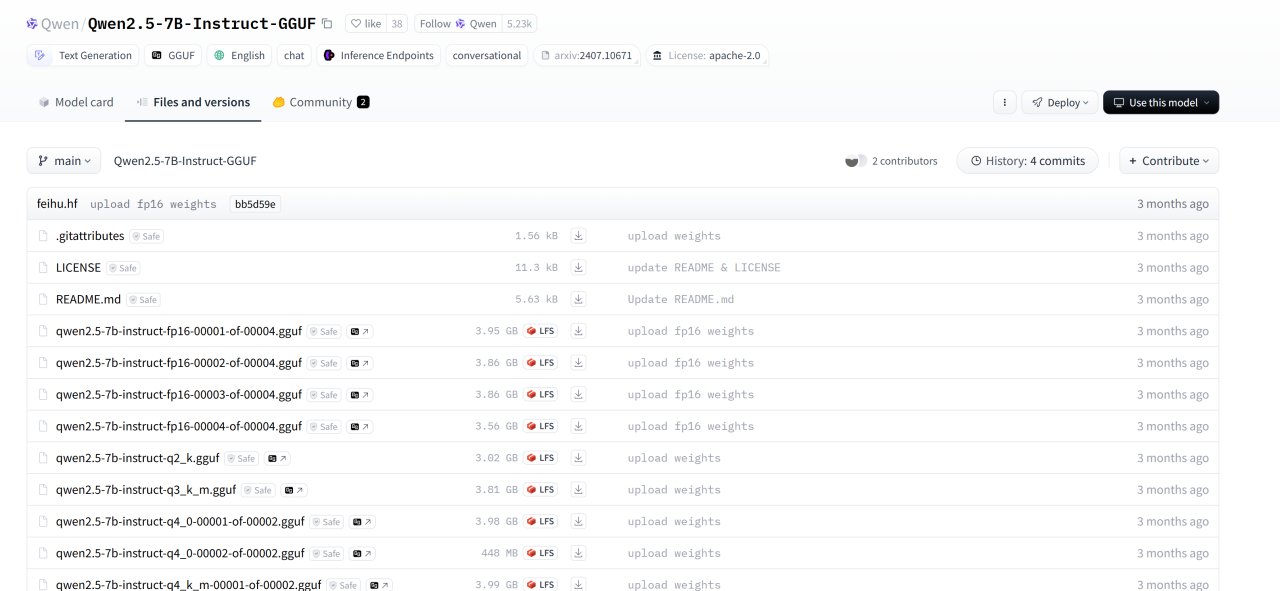
Task: Click the contributors avatar icon
Action: (x=856, y=161)
